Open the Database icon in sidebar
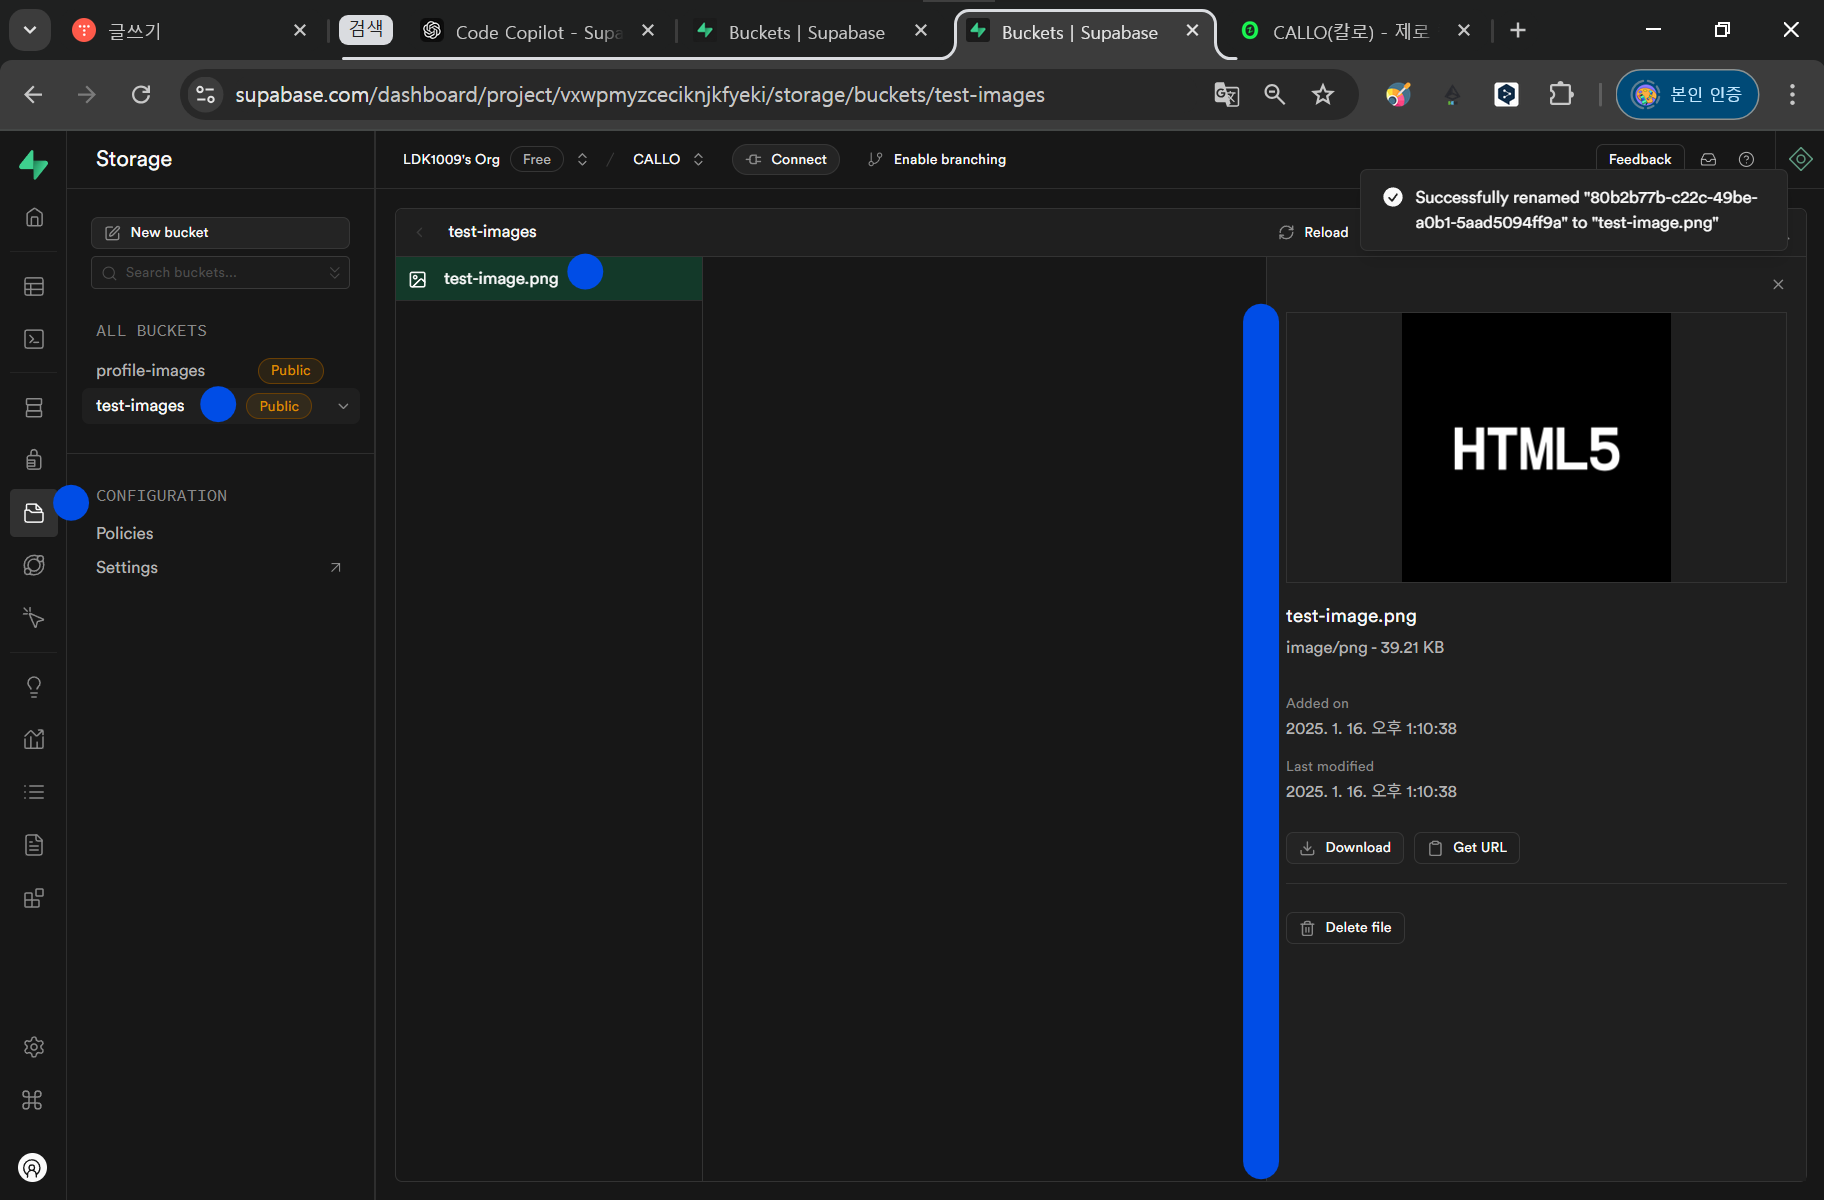Screen dimensions: 1824x1200 34,407
